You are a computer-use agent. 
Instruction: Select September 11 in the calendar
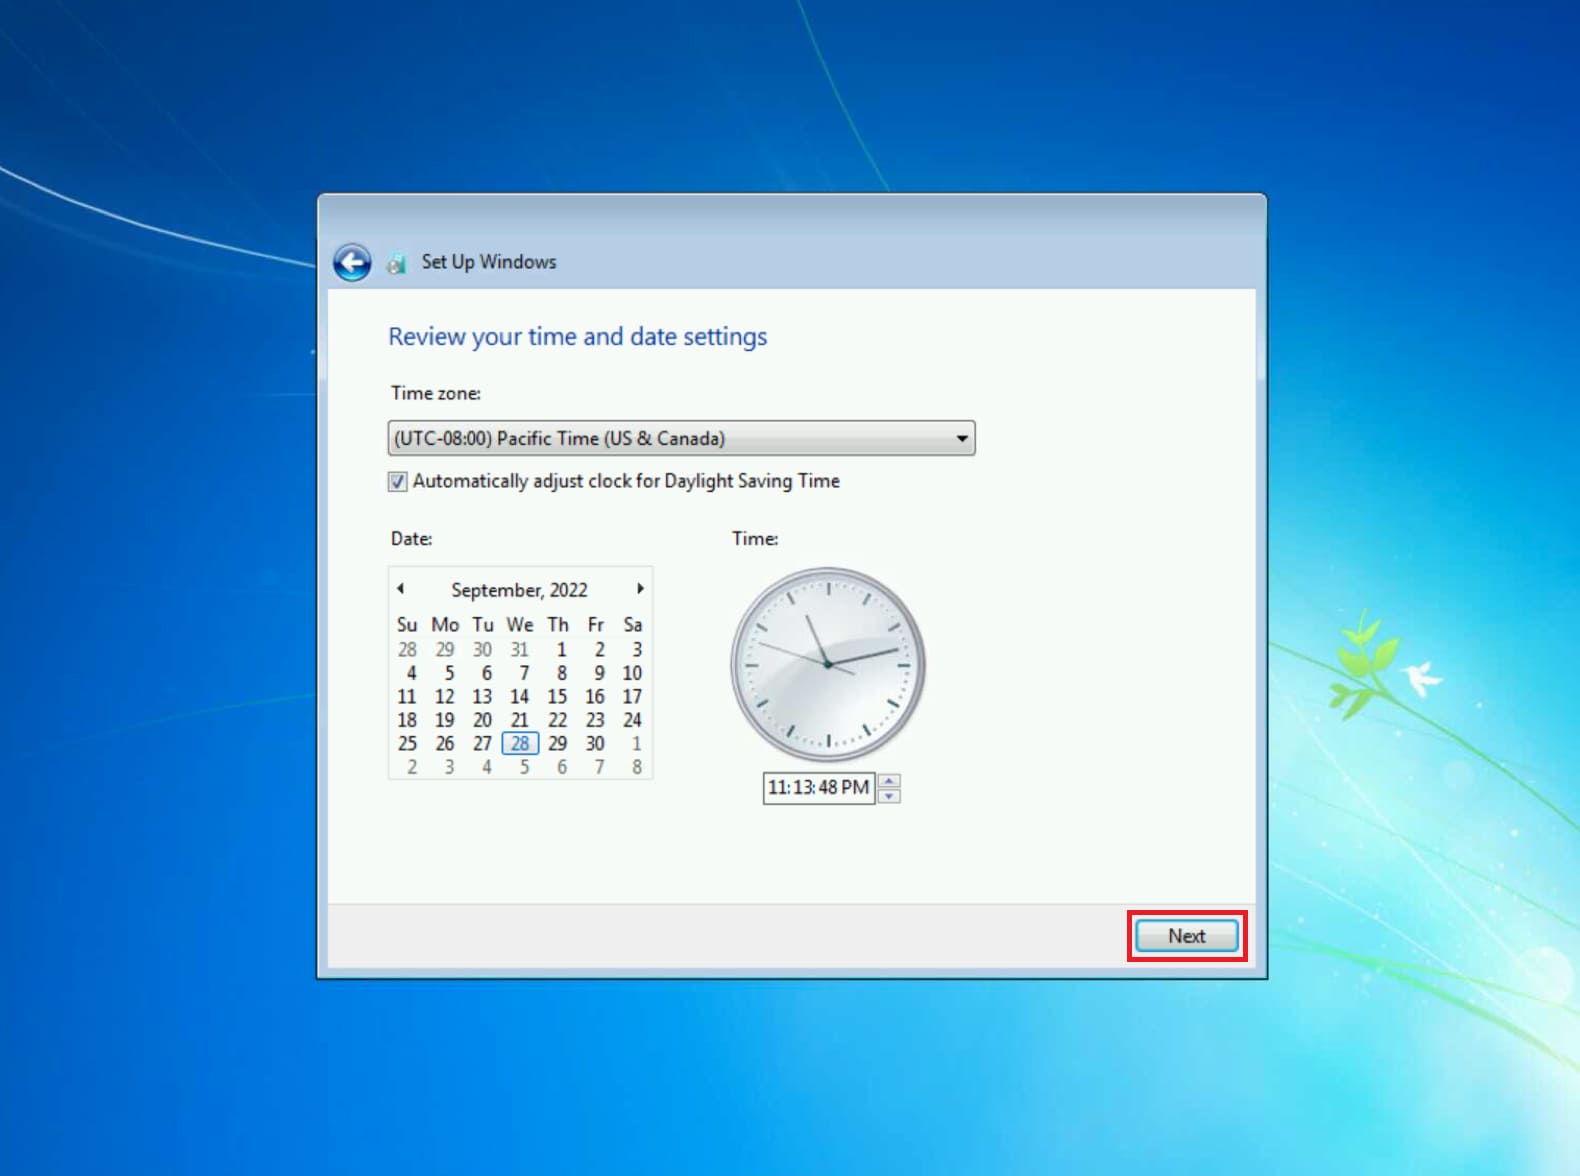pos(407,697)
